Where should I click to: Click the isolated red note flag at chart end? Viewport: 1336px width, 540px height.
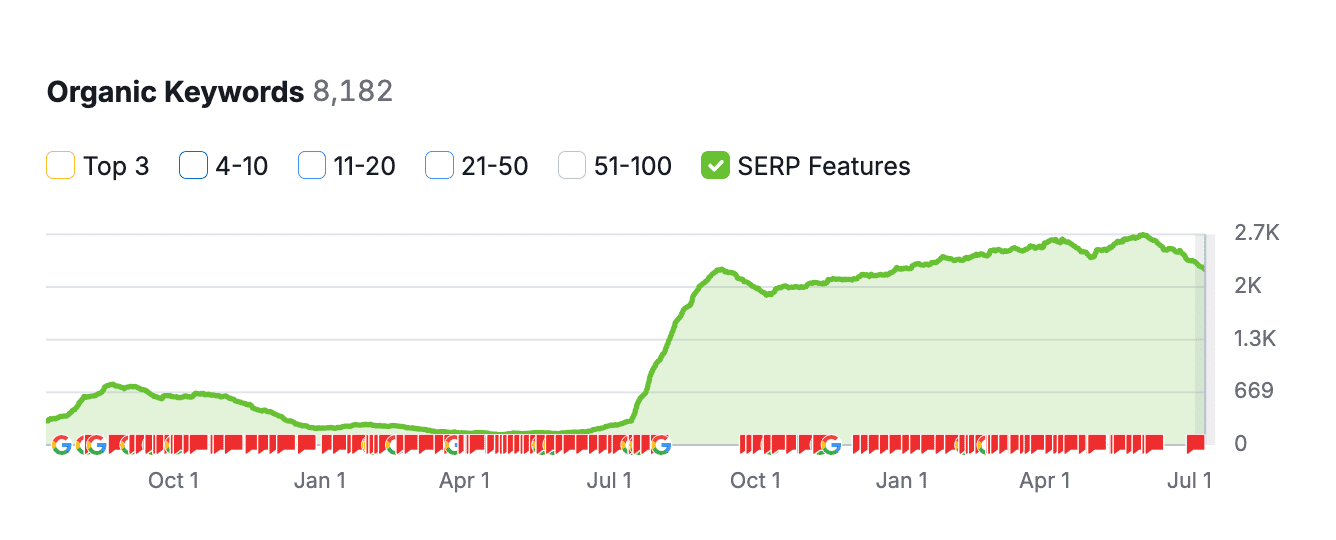click(x=1195, y=443)
